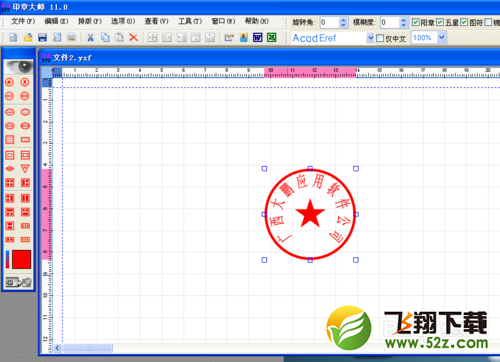
Task: Toggle the 用章 checkbox
Action: pos(415,22)
